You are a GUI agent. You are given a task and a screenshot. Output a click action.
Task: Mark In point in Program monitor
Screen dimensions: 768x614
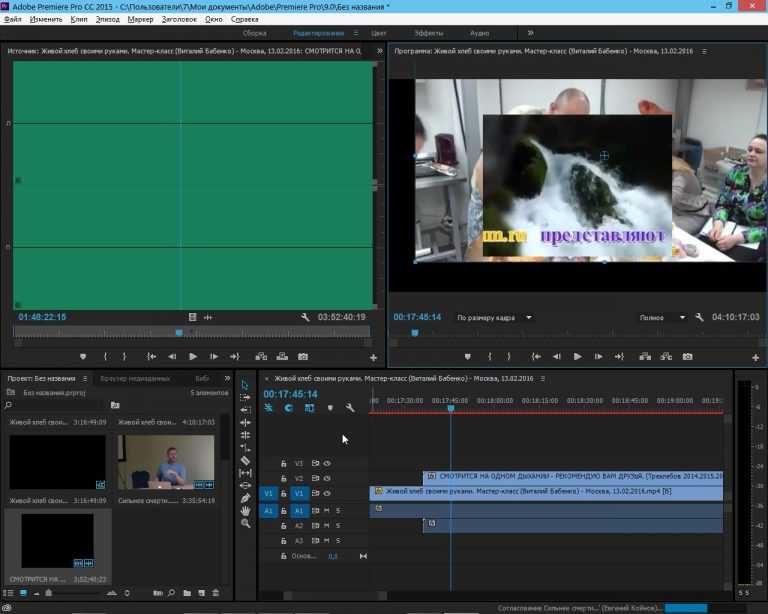pyautogui.click(x=490, y=357)
